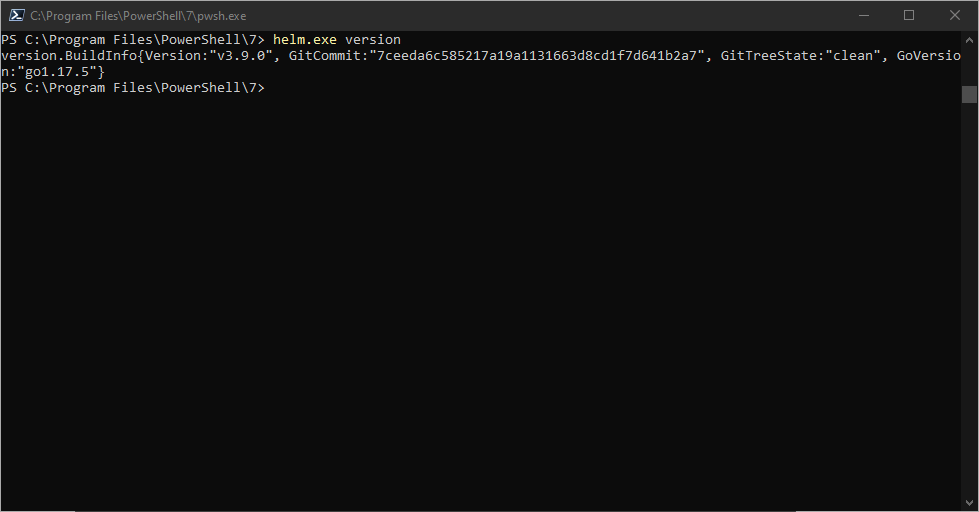Viewport: 979px width, 512px height.
Task: Click the scrollbar track above the thumb
Action: point(969,66)
